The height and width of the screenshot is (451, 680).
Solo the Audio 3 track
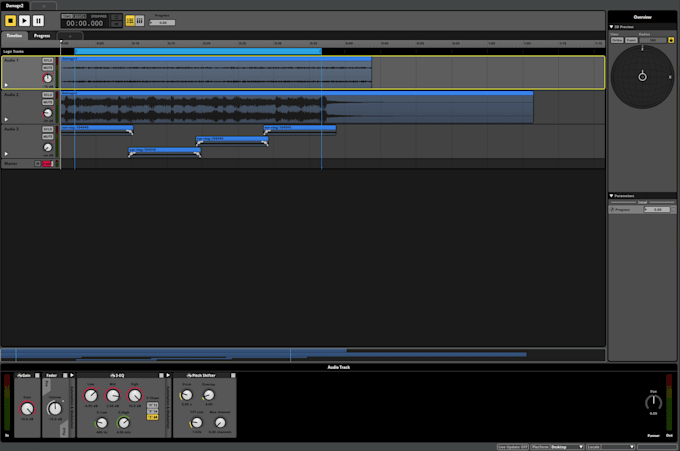point(48,129)
